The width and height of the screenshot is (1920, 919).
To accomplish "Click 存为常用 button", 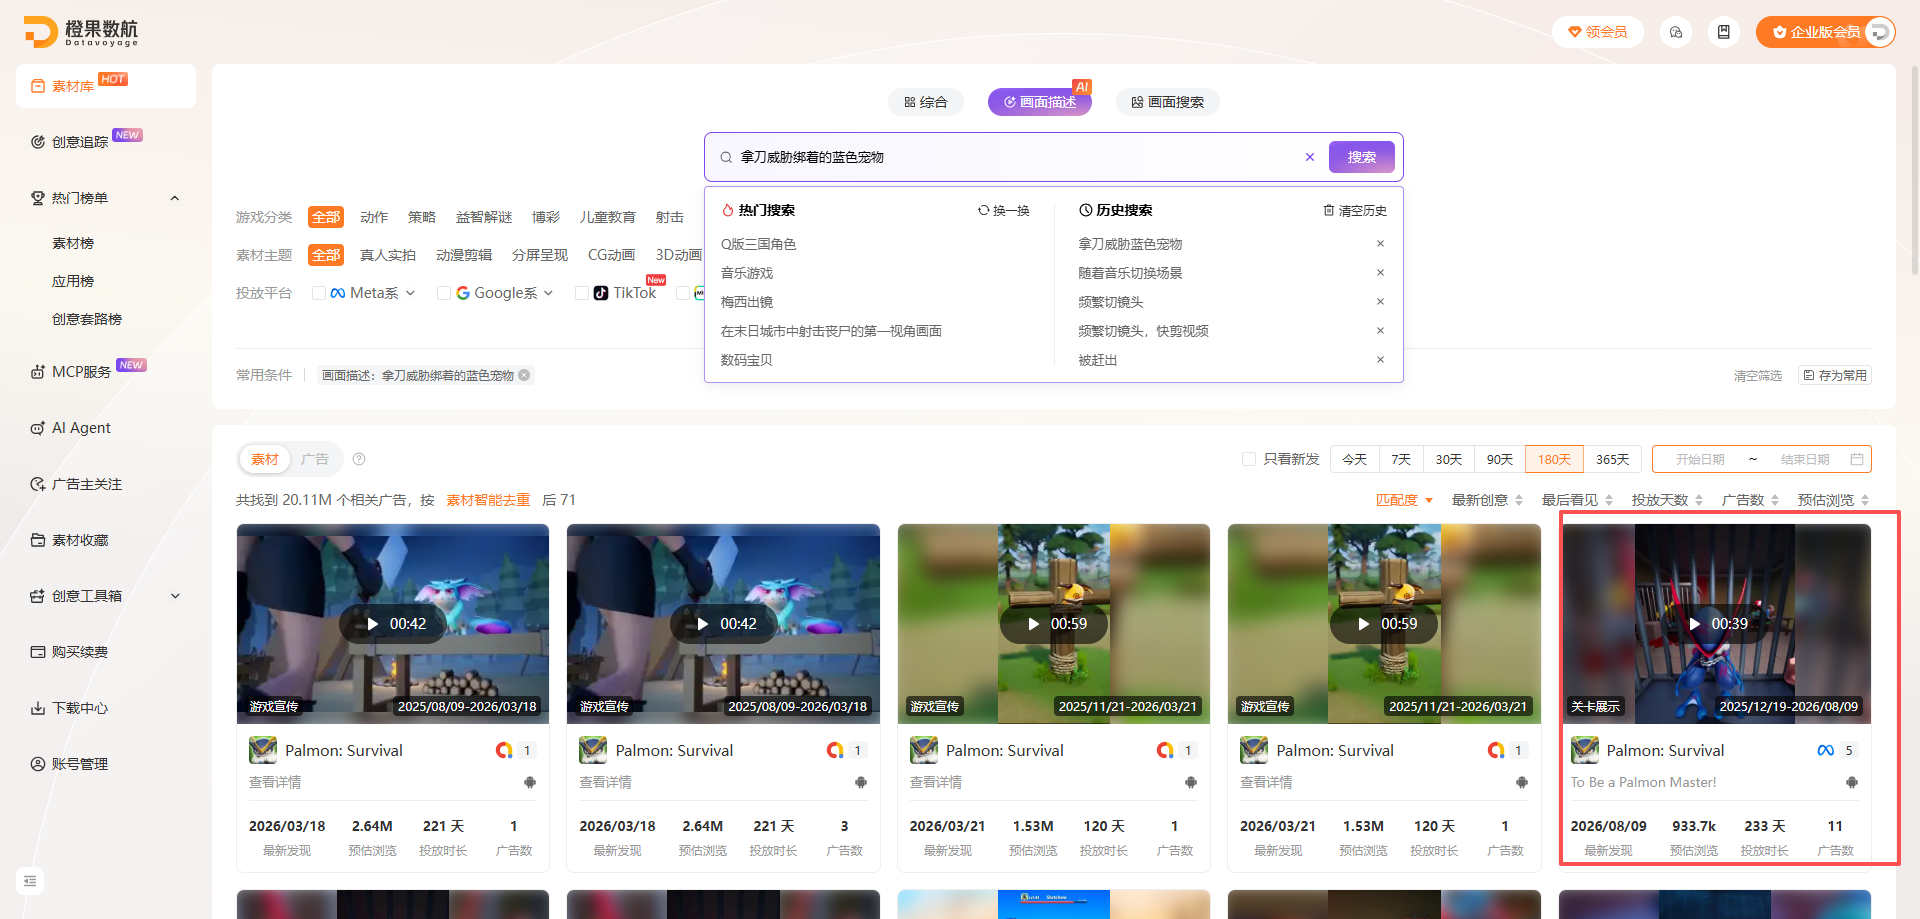I will pyautogui.click(x=1835, y=375).
